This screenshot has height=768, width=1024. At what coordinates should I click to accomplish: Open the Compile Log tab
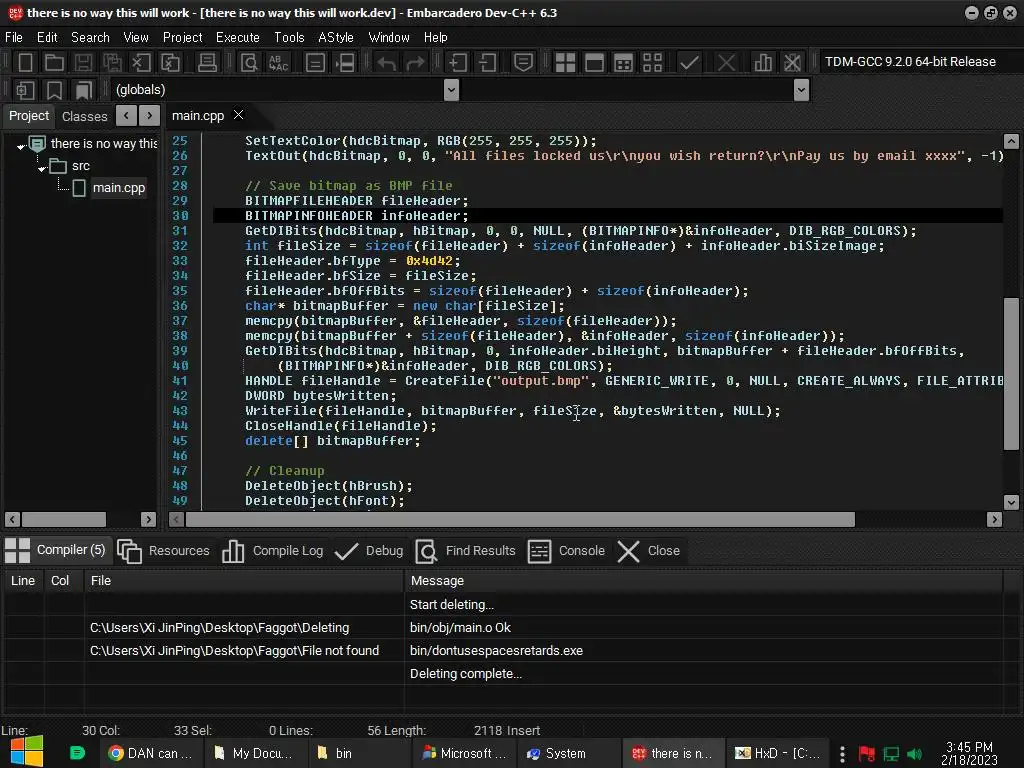tap(273, 551)
